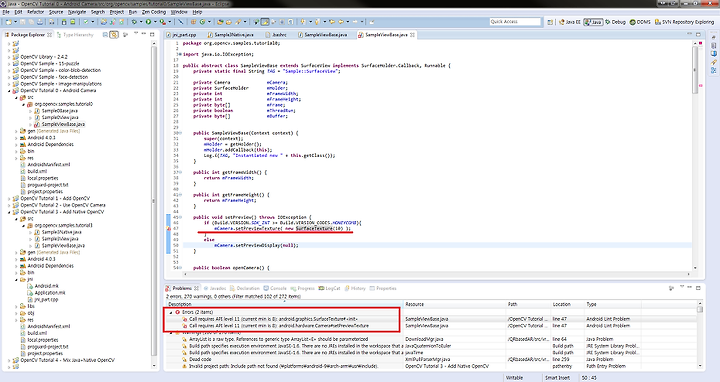Open the Window menu
The width and height of the screenshot is (720, 382).
pos(179,12)
